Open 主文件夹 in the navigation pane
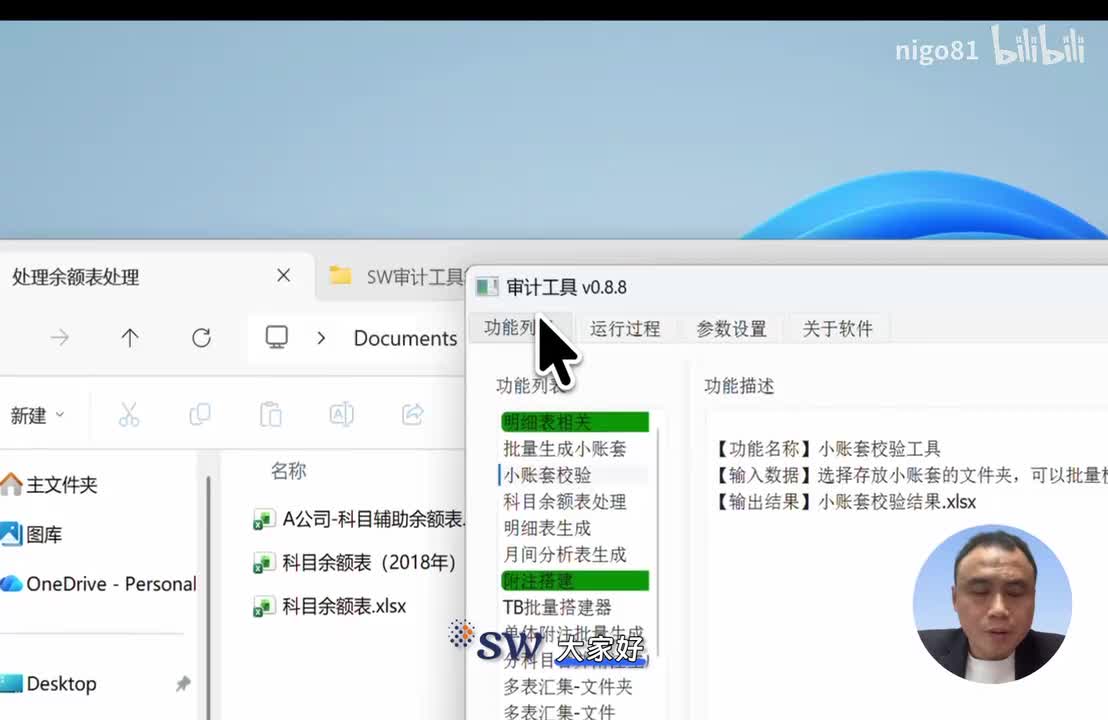The height and width of the screenshot is (720, 1108). tap(49, 485)
